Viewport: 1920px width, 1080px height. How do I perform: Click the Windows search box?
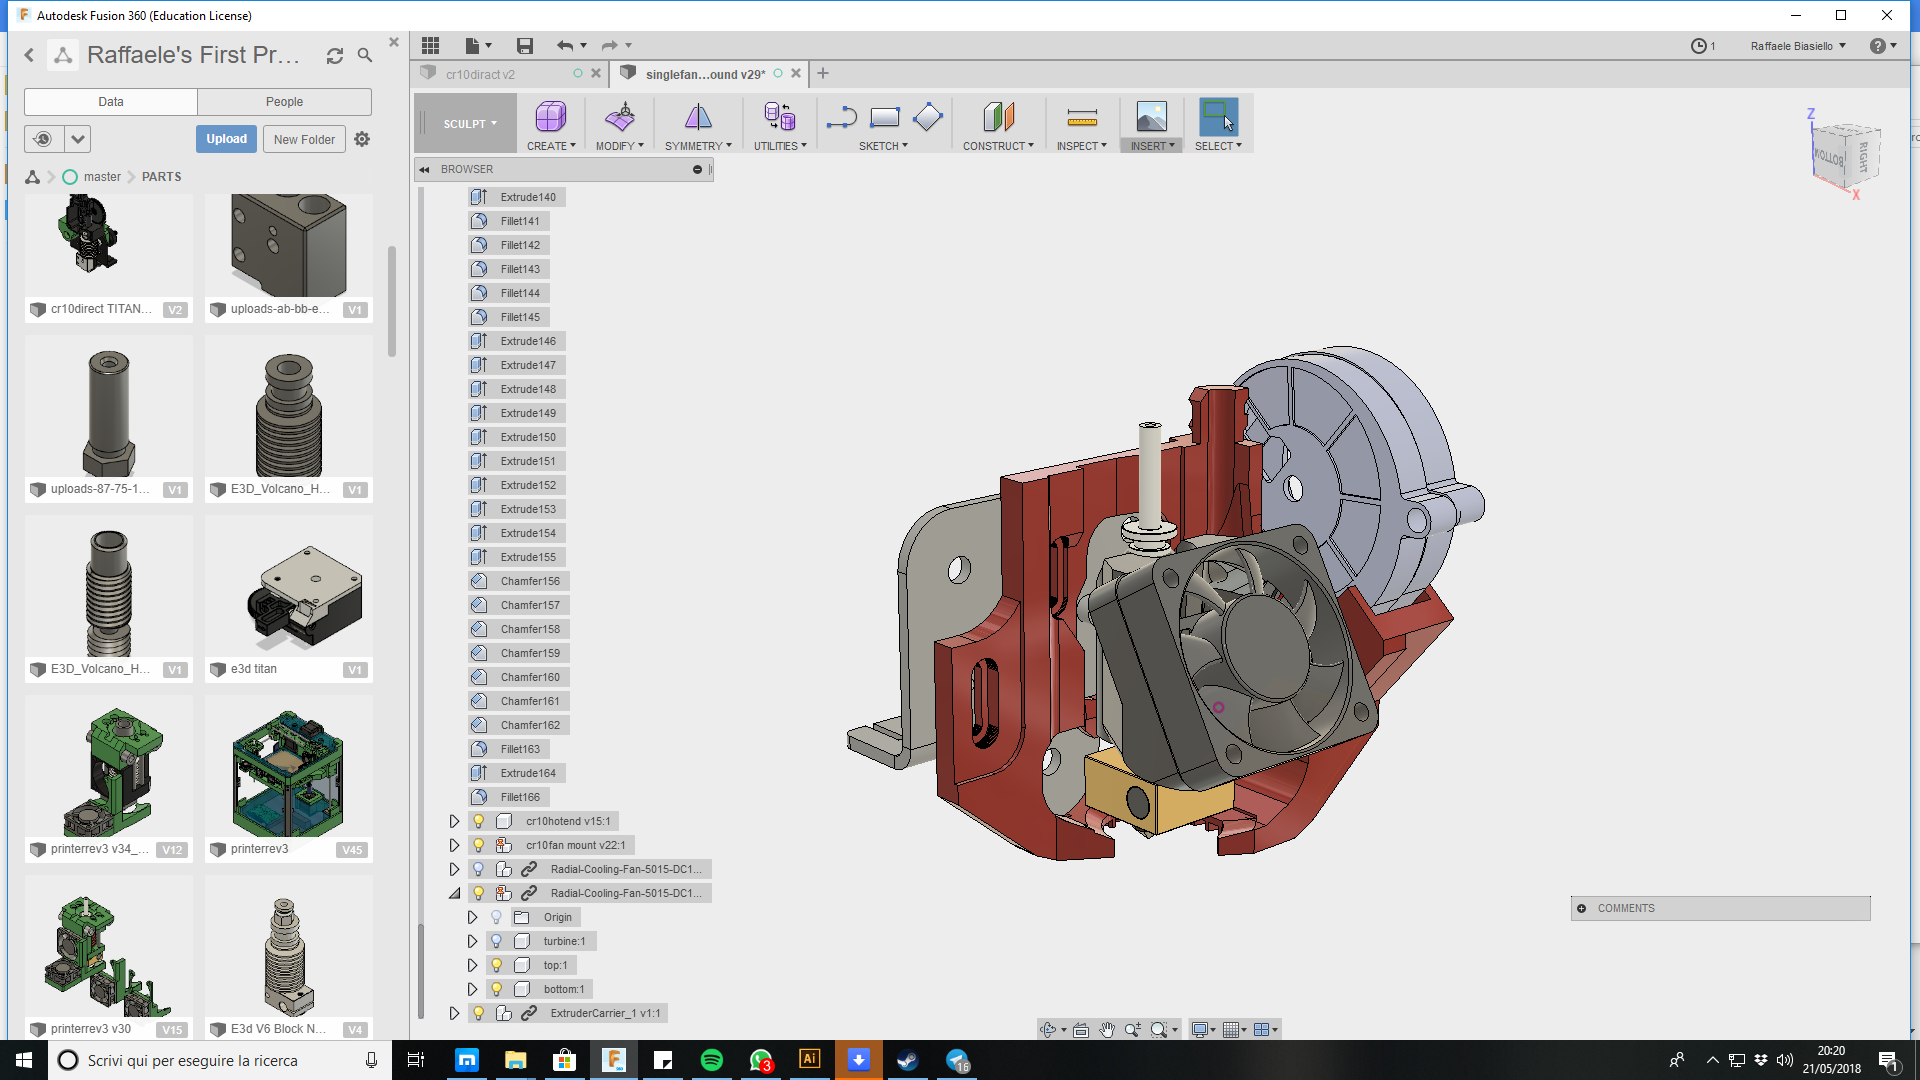pos(218,1060)
